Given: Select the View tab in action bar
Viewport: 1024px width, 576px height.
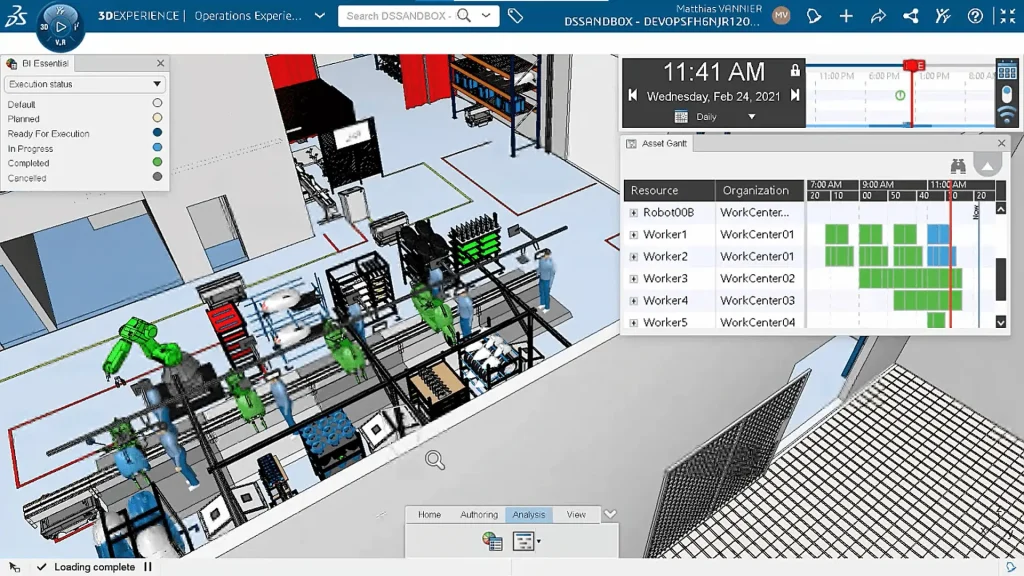Looking at the screenshot, I should (x=576, y=515).
